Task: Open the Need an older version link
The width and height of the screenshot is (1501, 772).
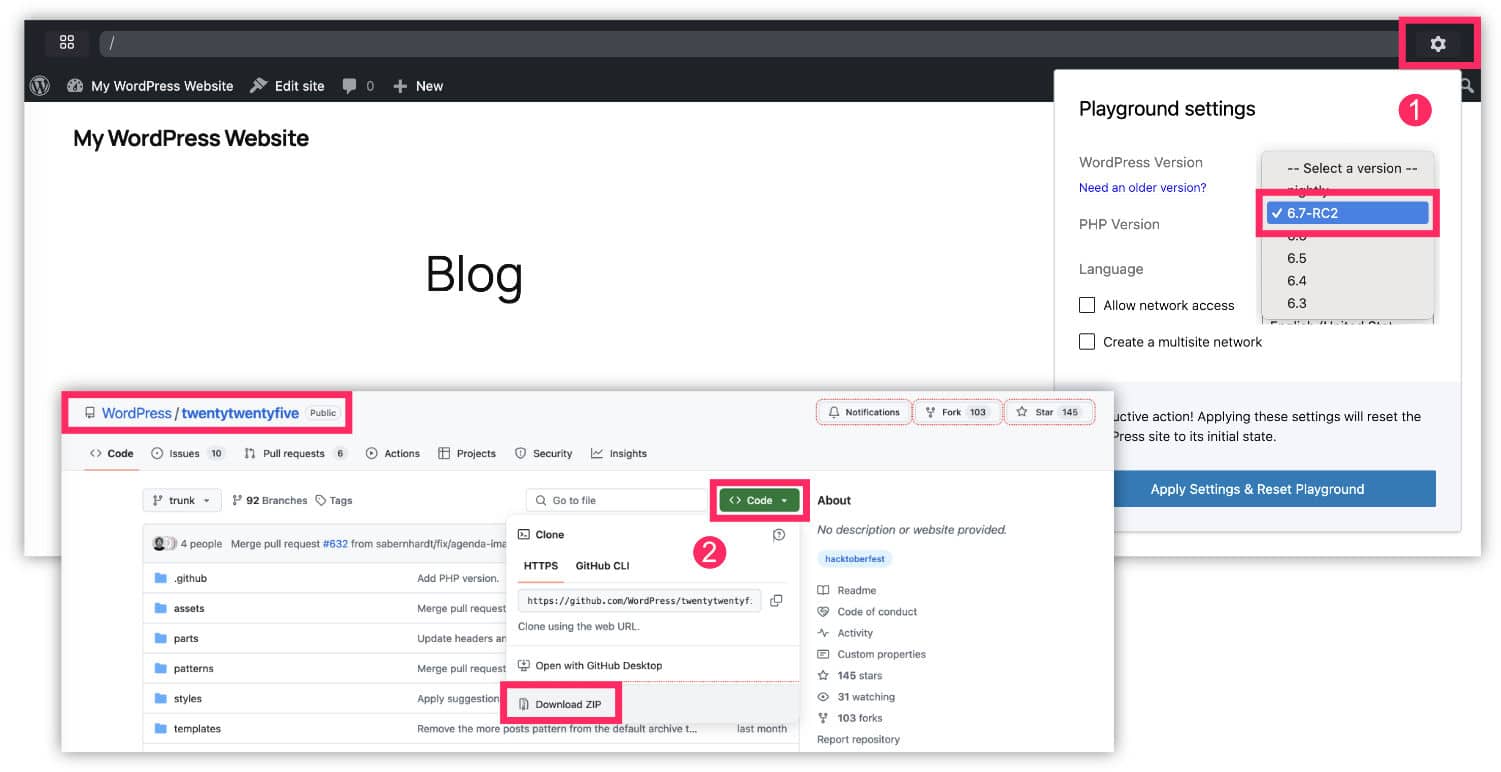Action: [1142, 188]
